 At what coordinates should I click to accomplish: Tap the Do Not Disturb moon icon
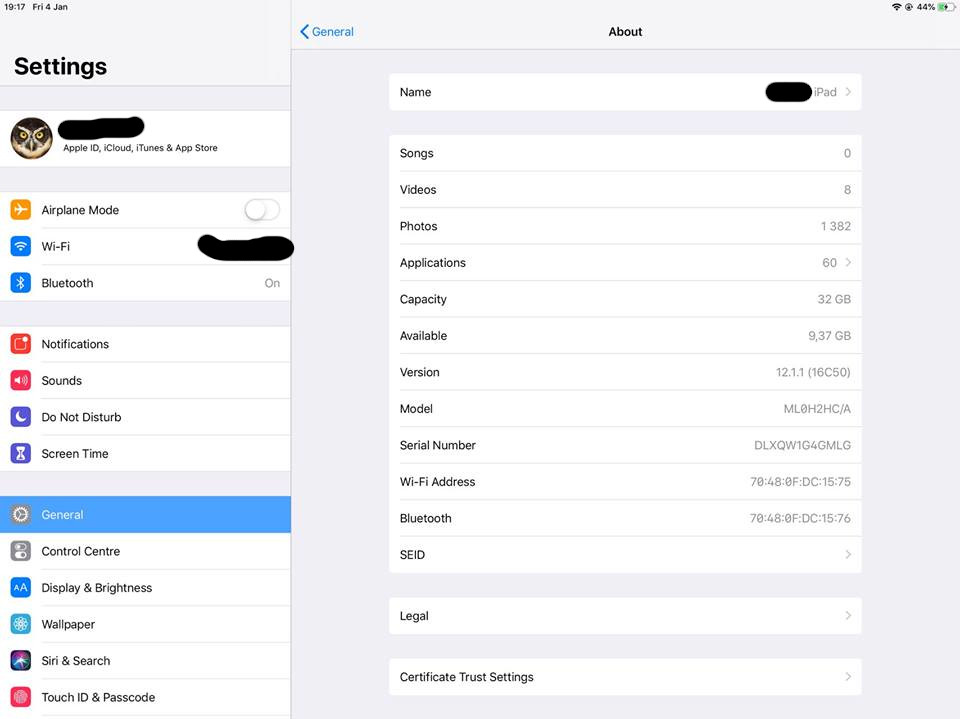click(x=20, y=417)
